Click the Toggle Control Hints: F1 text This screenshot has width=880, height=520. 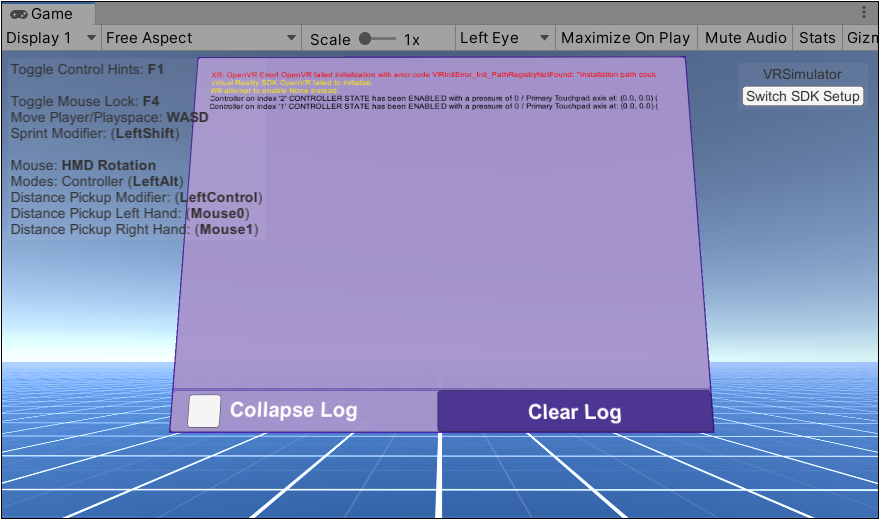87,70
